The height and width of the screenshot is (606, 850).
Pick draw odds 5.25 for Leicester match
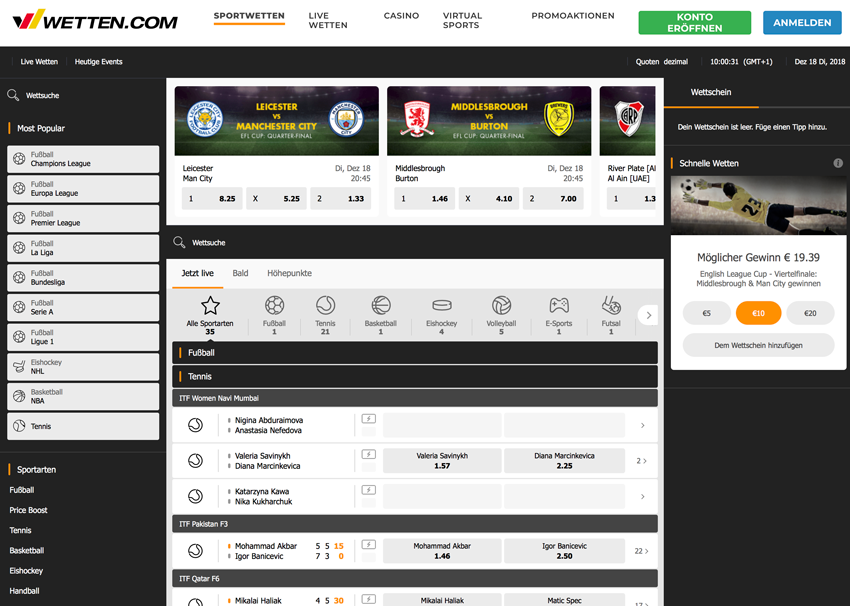[x=276, y=198]
